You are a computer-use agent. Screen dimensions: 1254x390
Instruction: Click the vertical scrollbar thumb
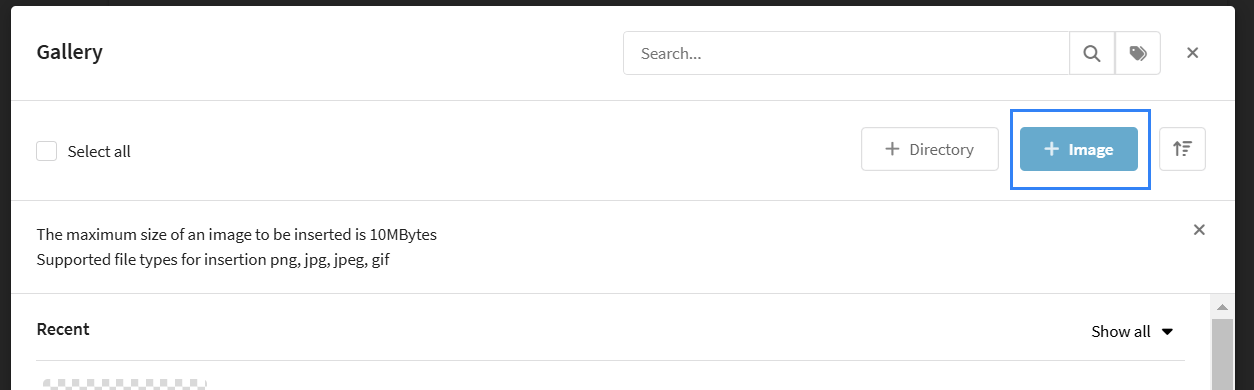[1221, 354]
